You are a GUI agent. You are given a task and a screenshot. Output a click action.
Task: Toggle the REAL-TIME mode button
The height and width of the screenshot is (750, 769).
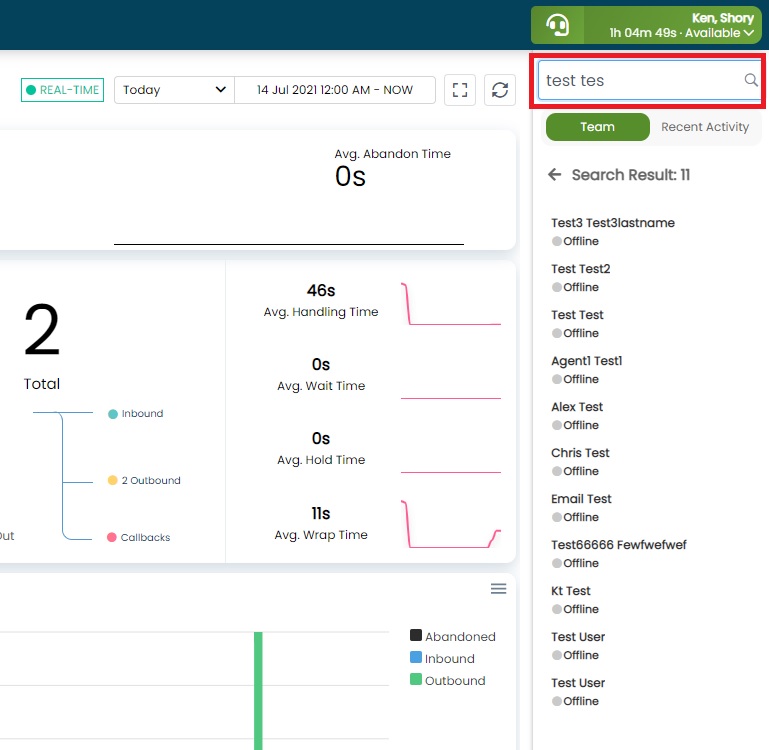62,90
